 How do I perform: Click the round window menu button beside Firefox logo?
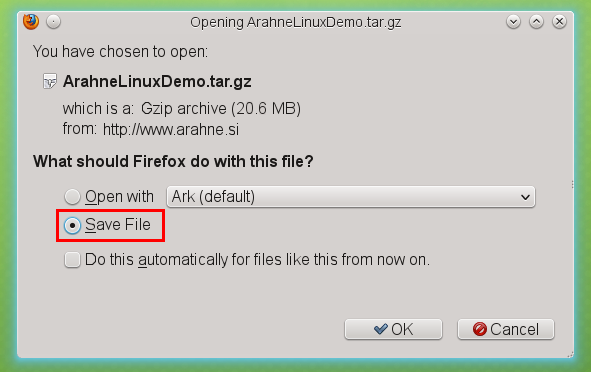pyautogui.click(x=54, y=22)
